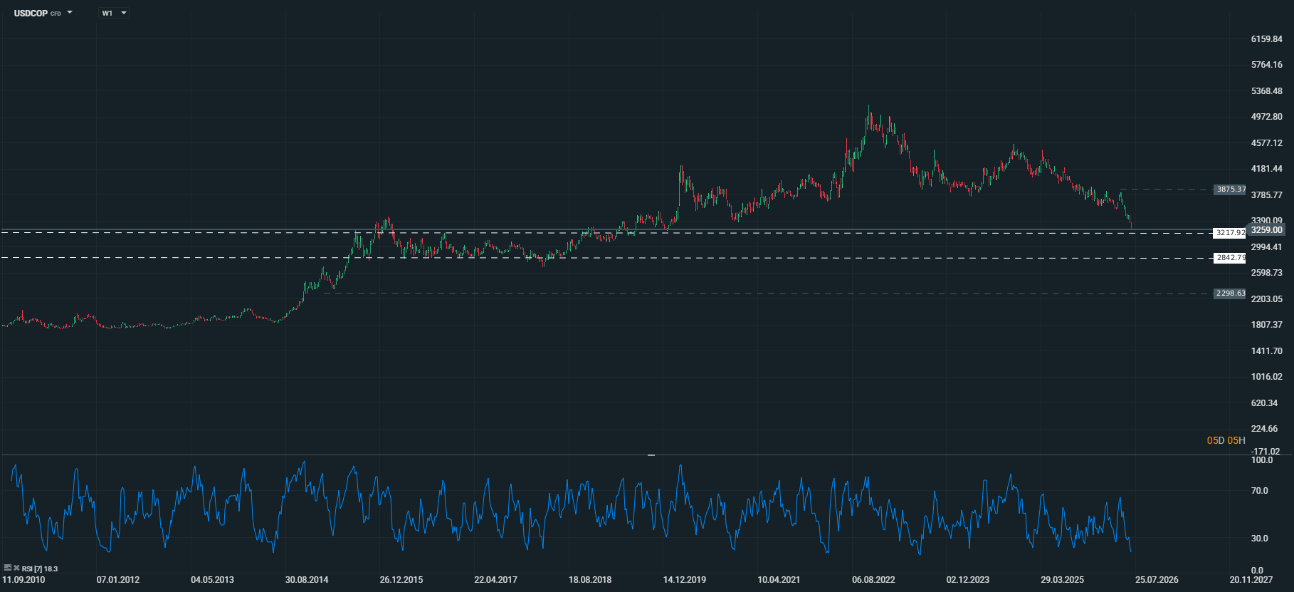Click price axis label 1016.02

coord(1266,377)
